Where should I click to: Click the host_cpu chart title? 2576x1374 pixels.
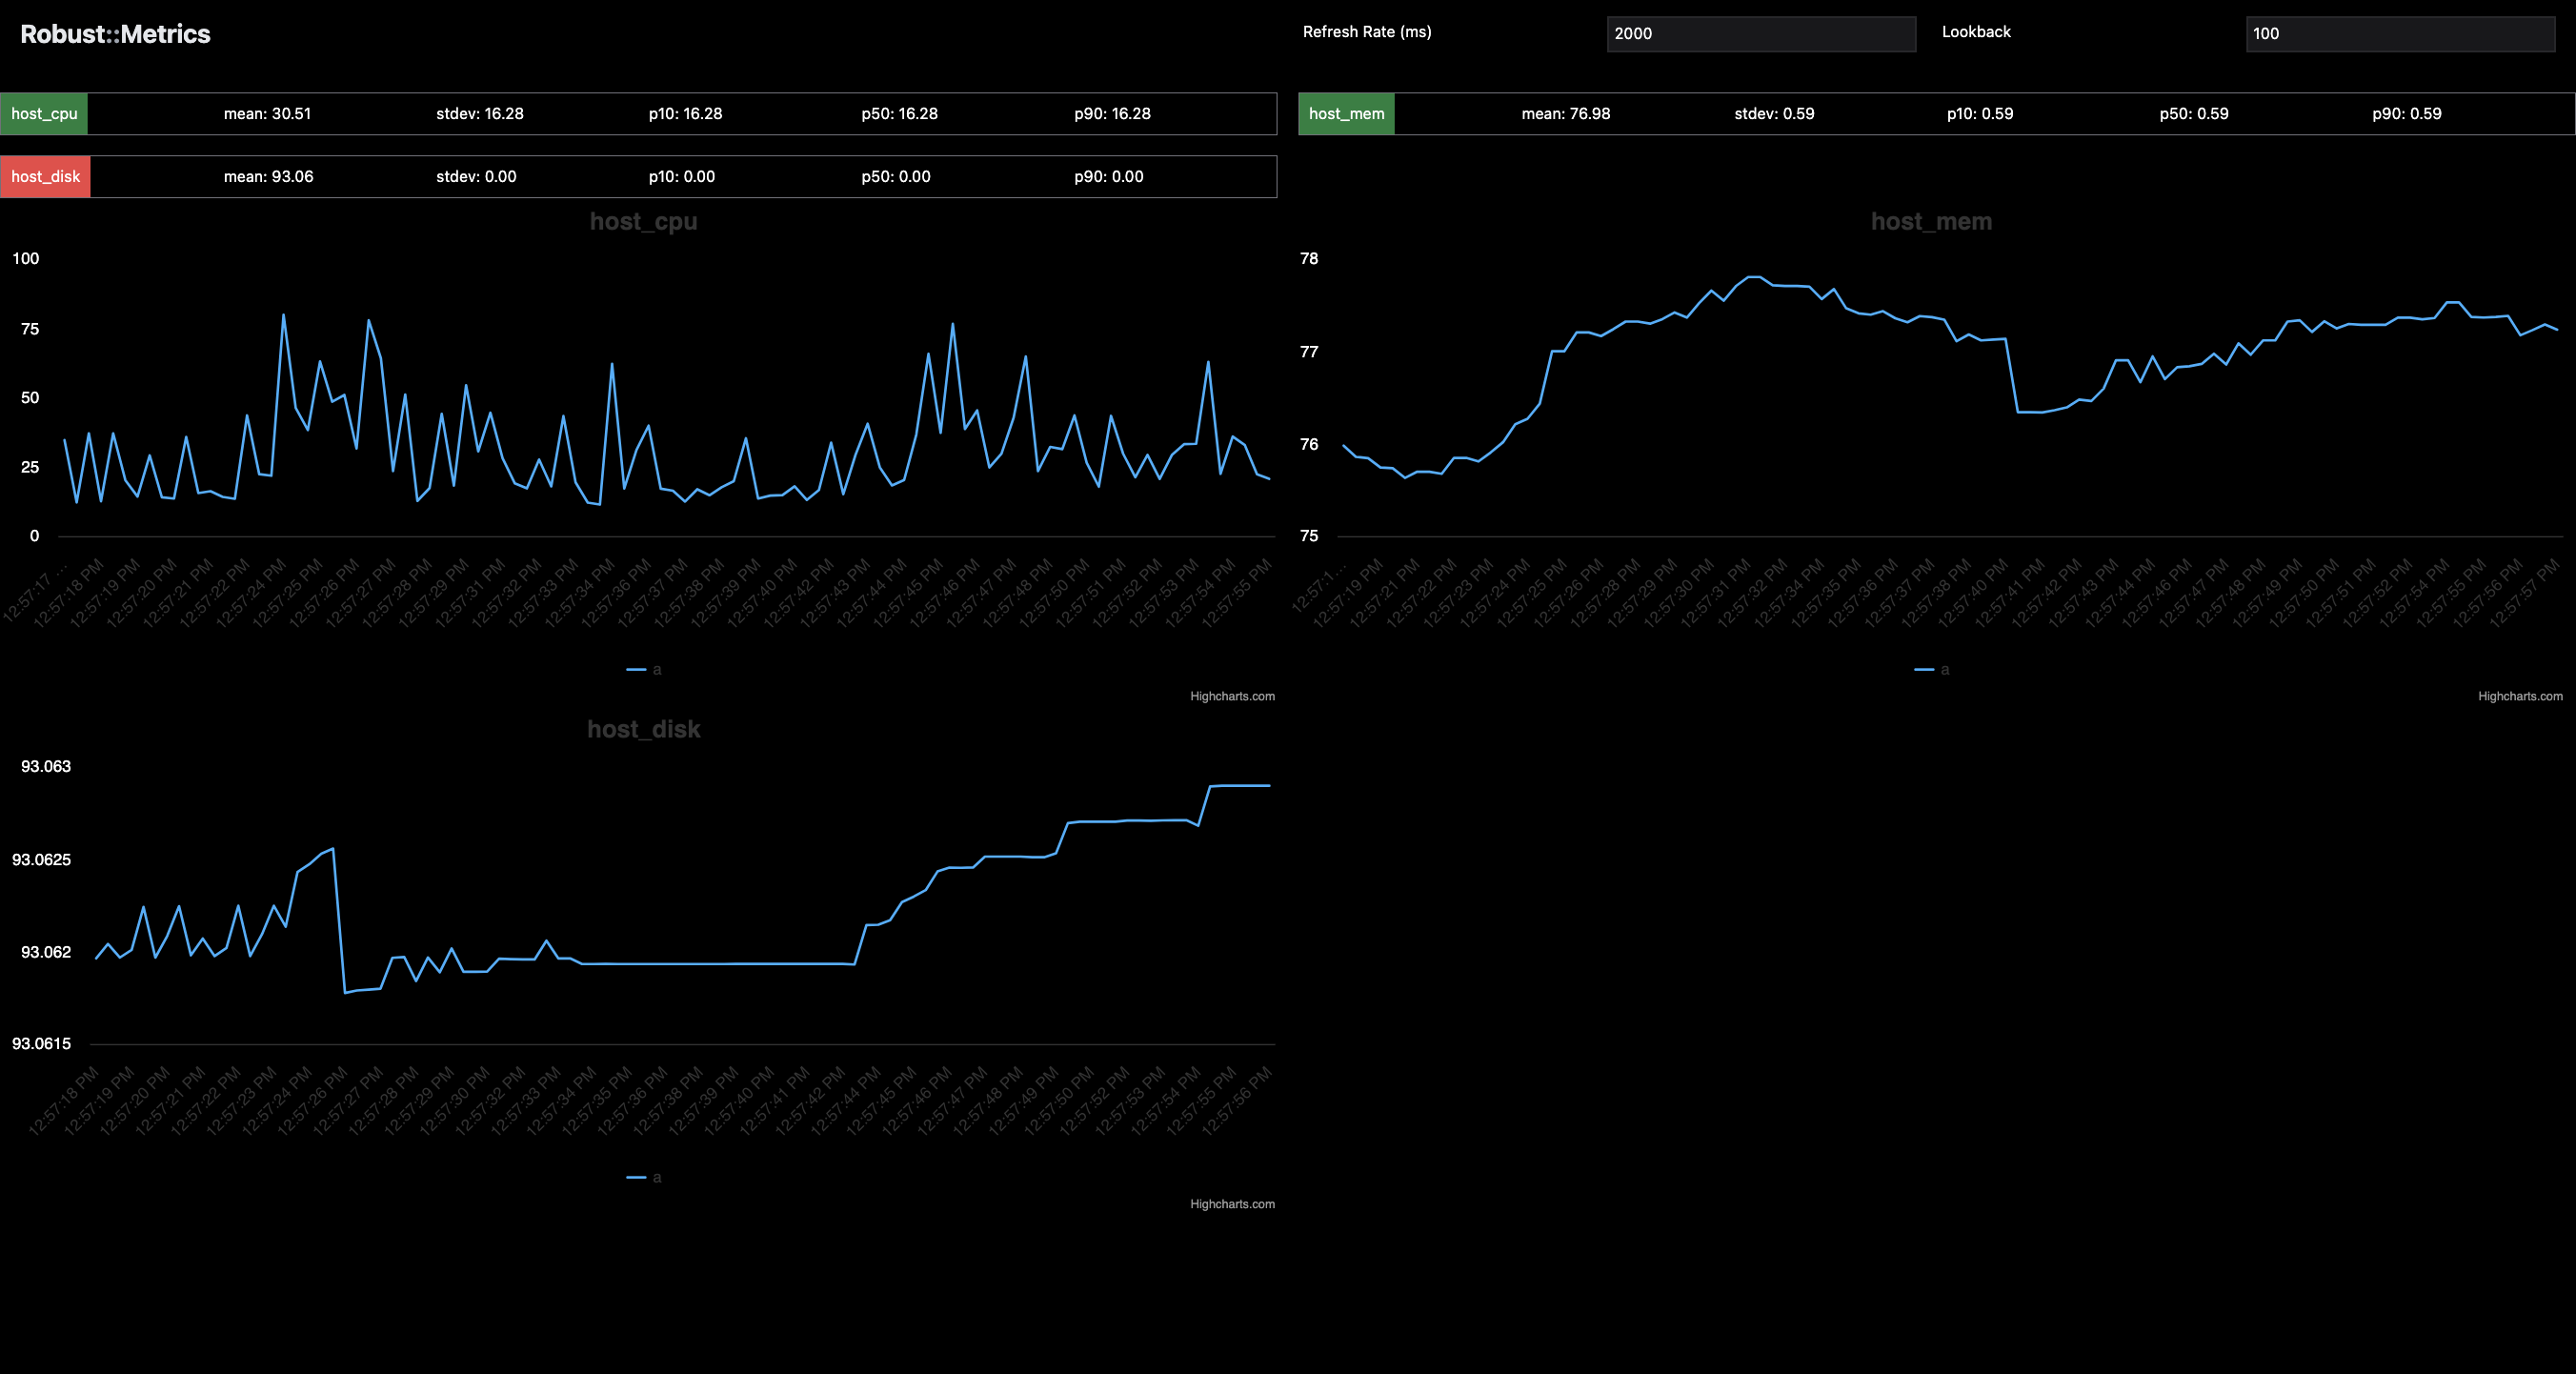pyautogui.click(x=643, y=221)
